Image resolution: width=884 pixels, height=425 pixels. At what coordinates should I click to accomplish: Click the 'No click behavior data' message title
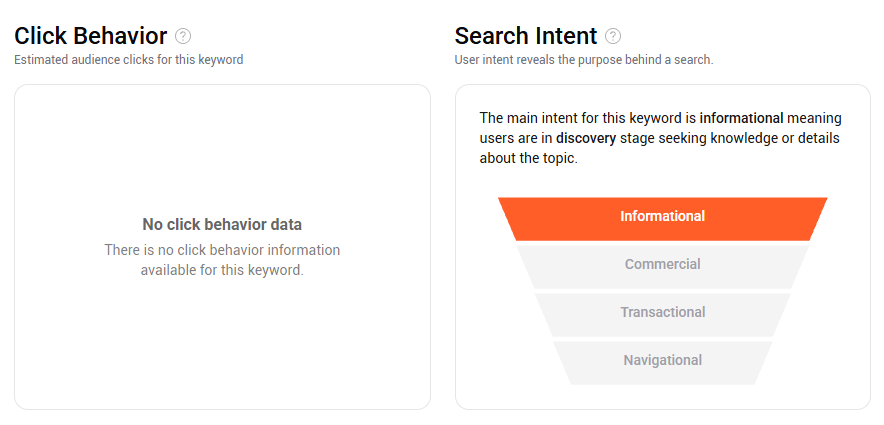coord(222,224)
